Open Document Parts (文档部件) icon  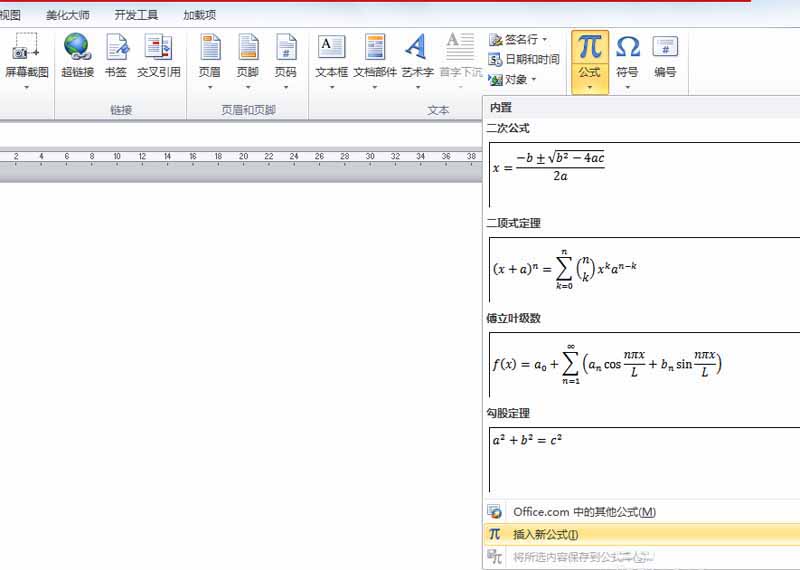[375, 48]
